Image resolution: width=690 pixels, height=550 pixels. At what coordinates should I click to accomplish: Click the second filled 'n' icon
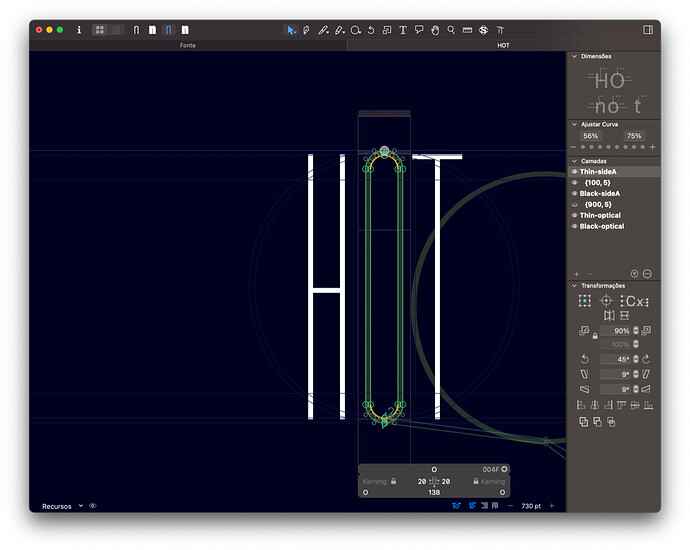(152, 30)
